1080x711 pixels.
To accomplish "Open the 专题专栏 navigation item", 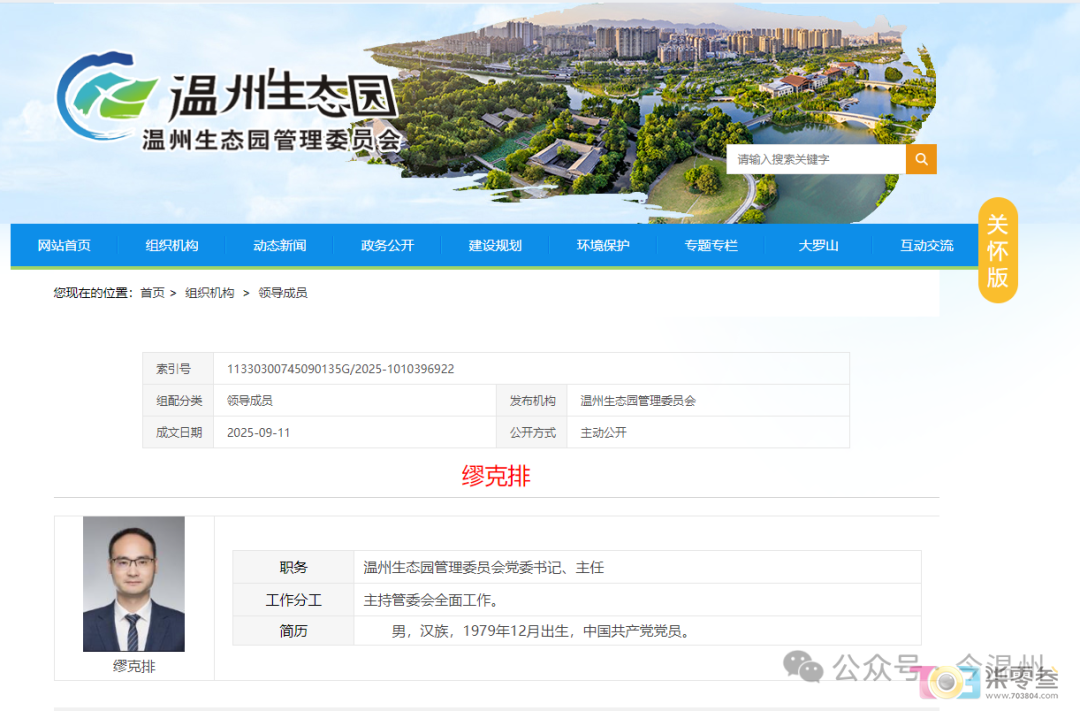I will coord(711,245).
